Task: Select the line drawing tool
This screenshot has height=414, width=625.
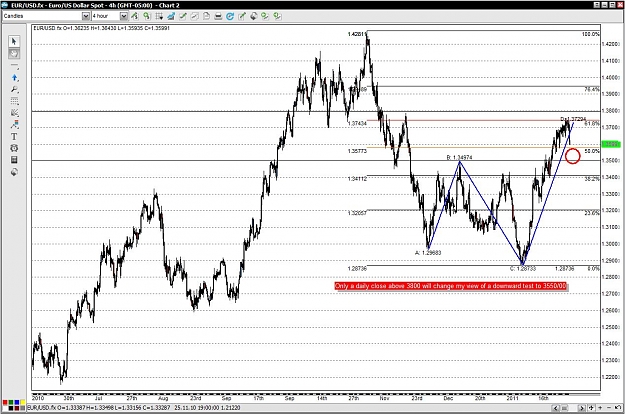Action: (x=14, y=65)
